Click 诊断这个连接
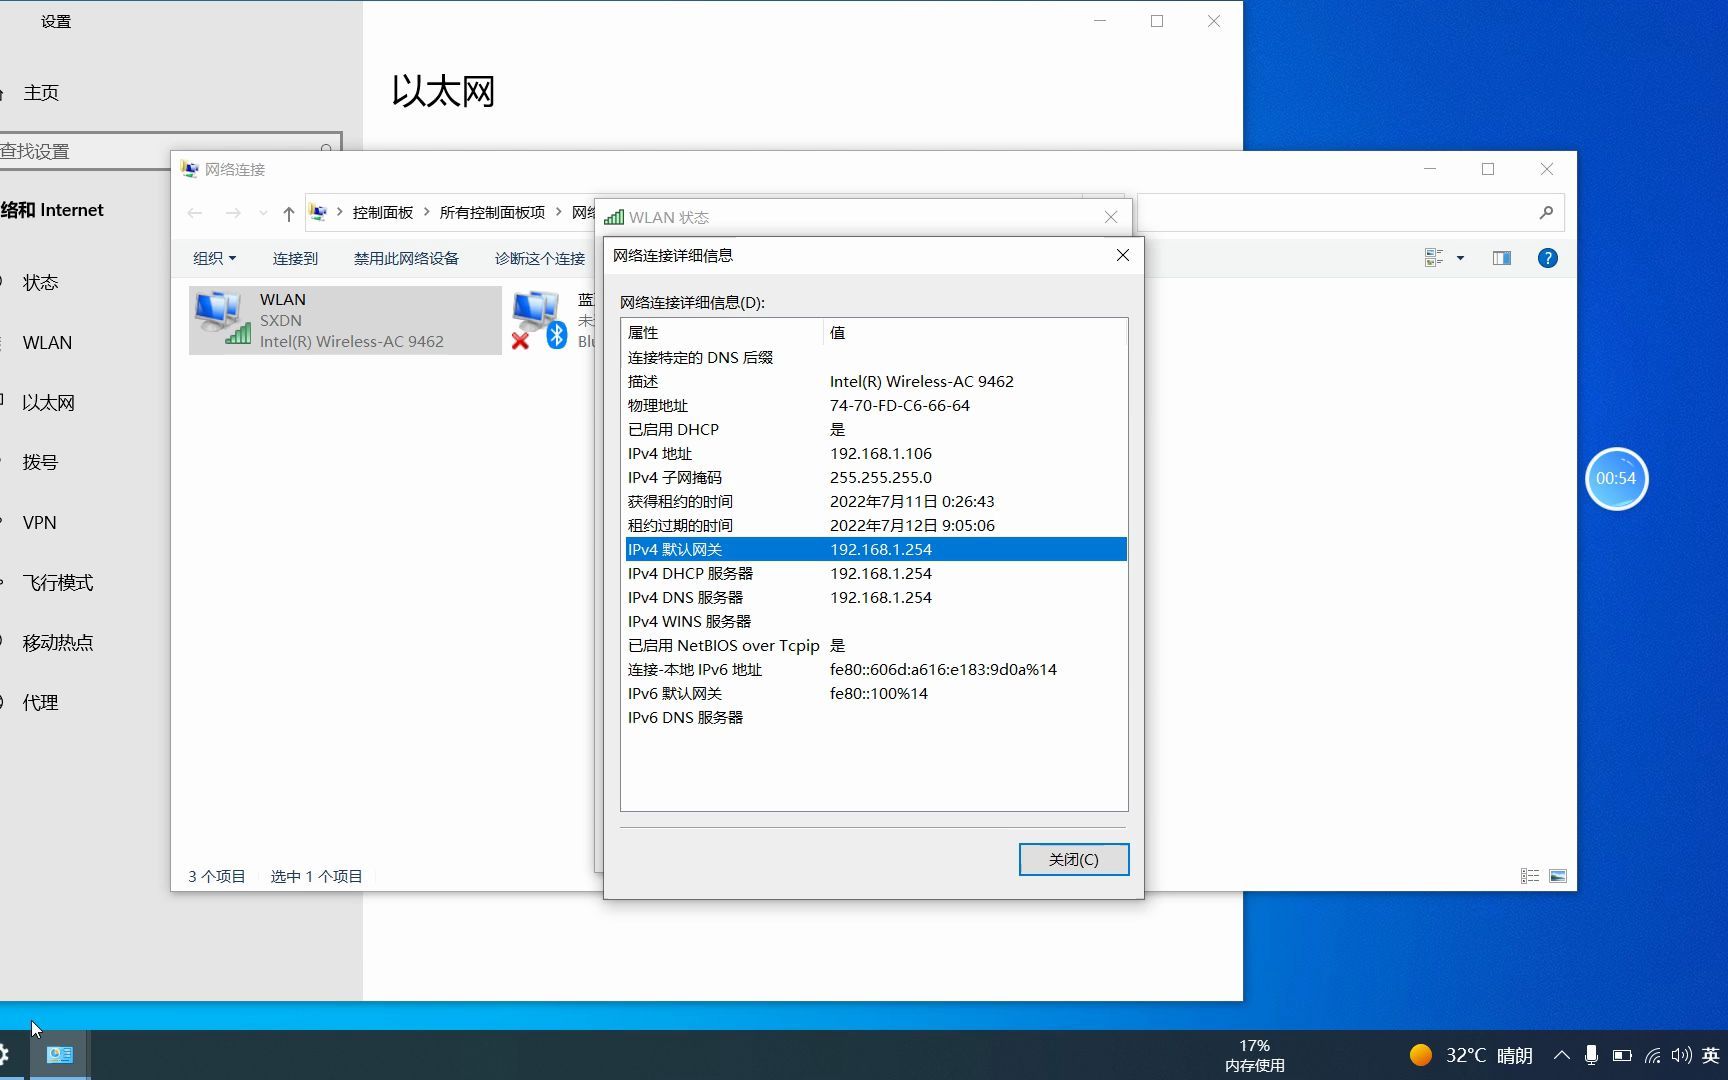Viewport: 1728px width, 1080px height. [x=540, y=258]
